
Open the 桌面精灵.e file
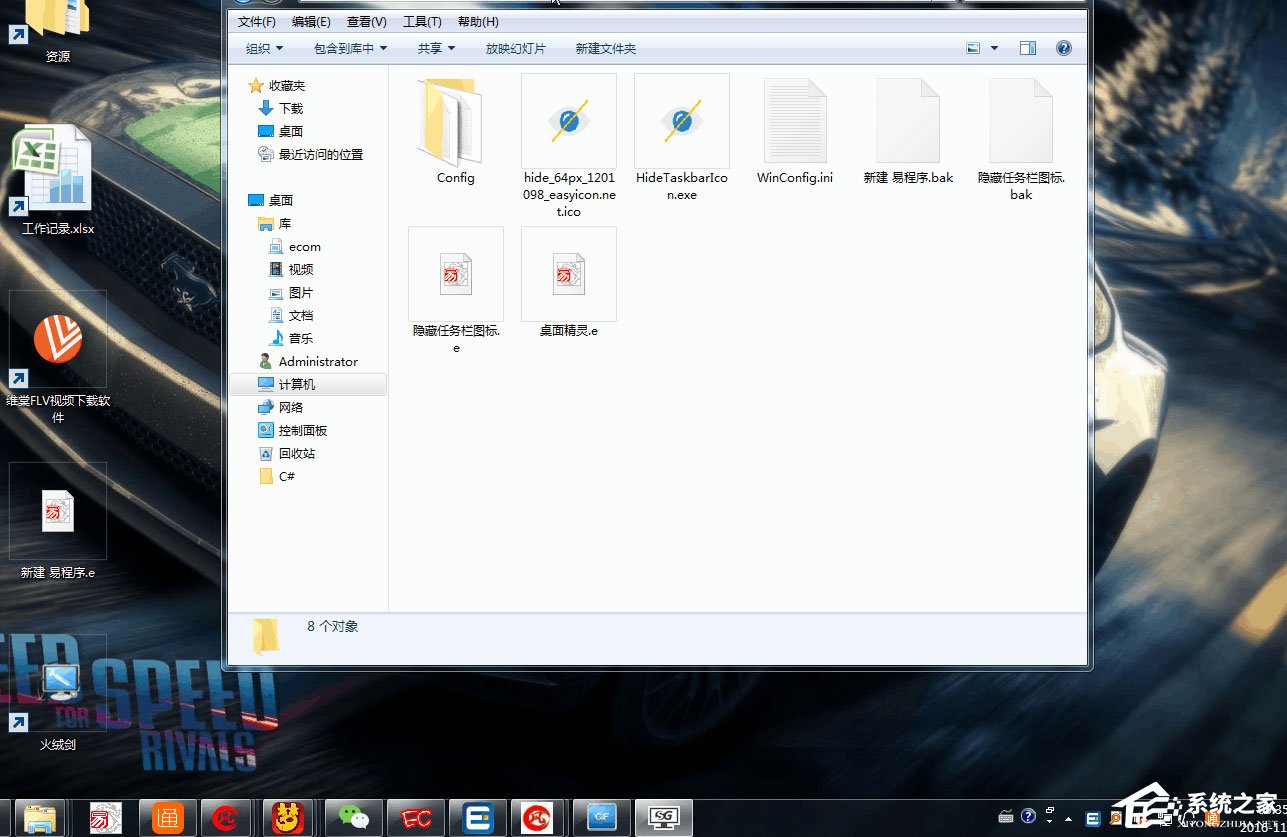click(x=568, y=273)
